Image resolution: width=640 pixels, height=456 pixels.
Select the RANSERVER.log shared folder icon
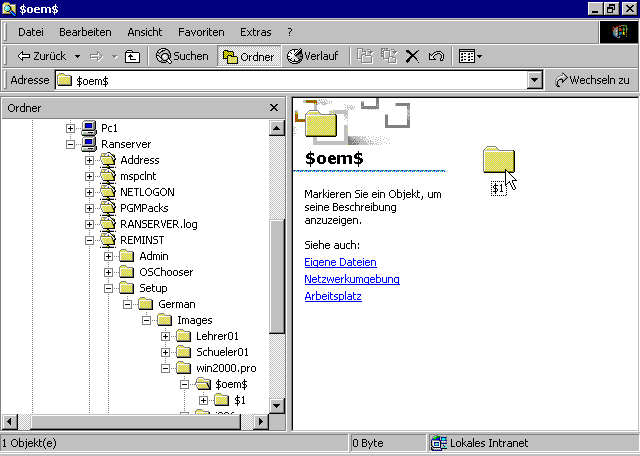[x=108, y=224]
